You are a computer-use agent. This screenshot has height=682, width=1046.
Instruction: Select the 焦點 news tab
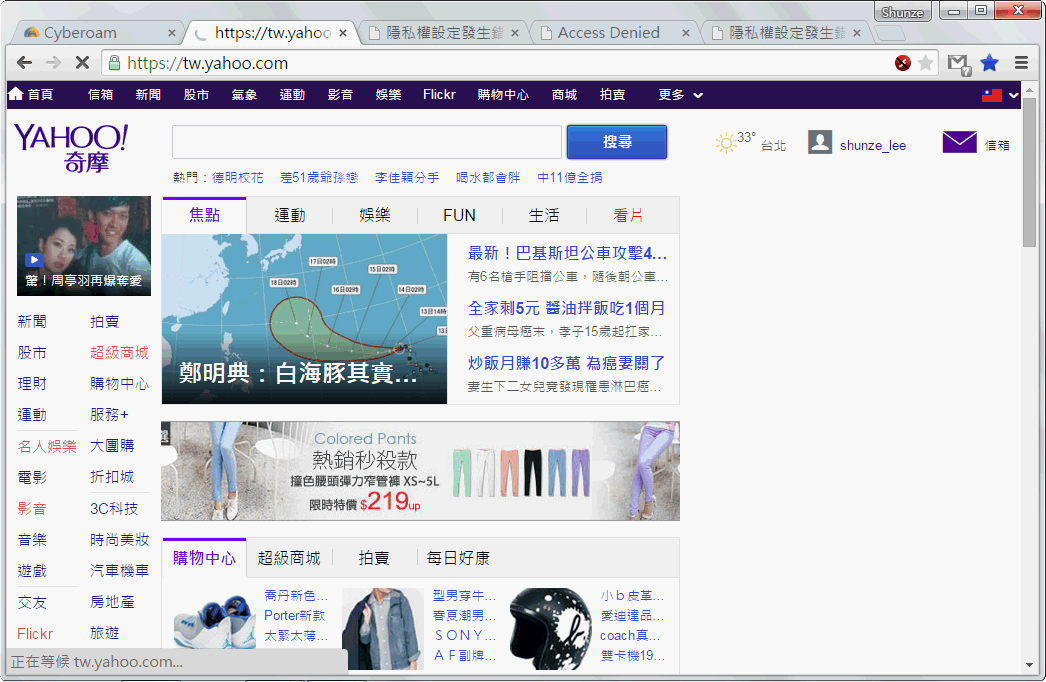point(204,215)
